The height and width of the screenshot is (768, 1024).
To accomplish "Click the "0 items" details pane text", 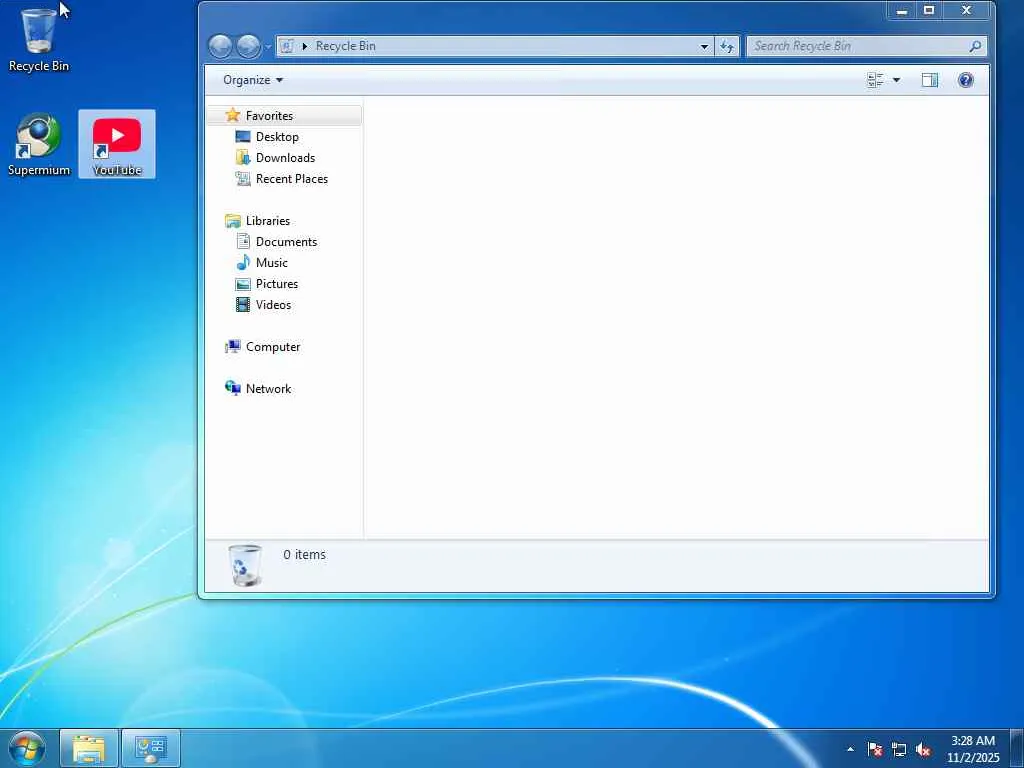I will pyautogui.click(x=304, y=554).
